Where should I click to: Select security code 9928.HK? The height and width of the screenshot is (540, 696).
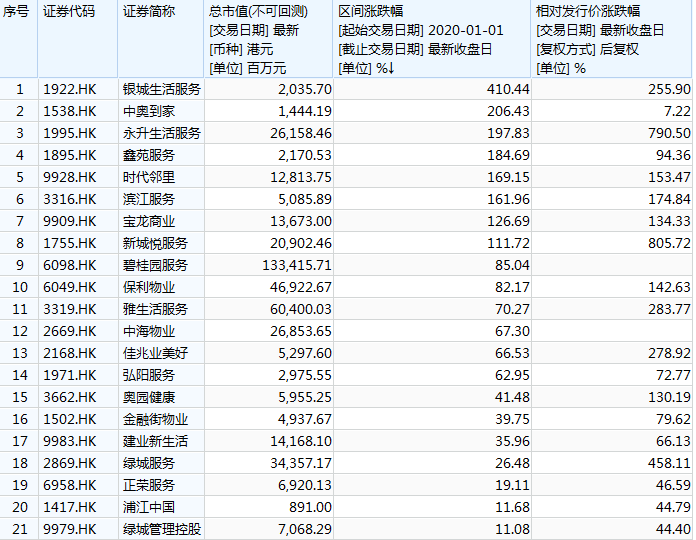click(x=70, y=177)
